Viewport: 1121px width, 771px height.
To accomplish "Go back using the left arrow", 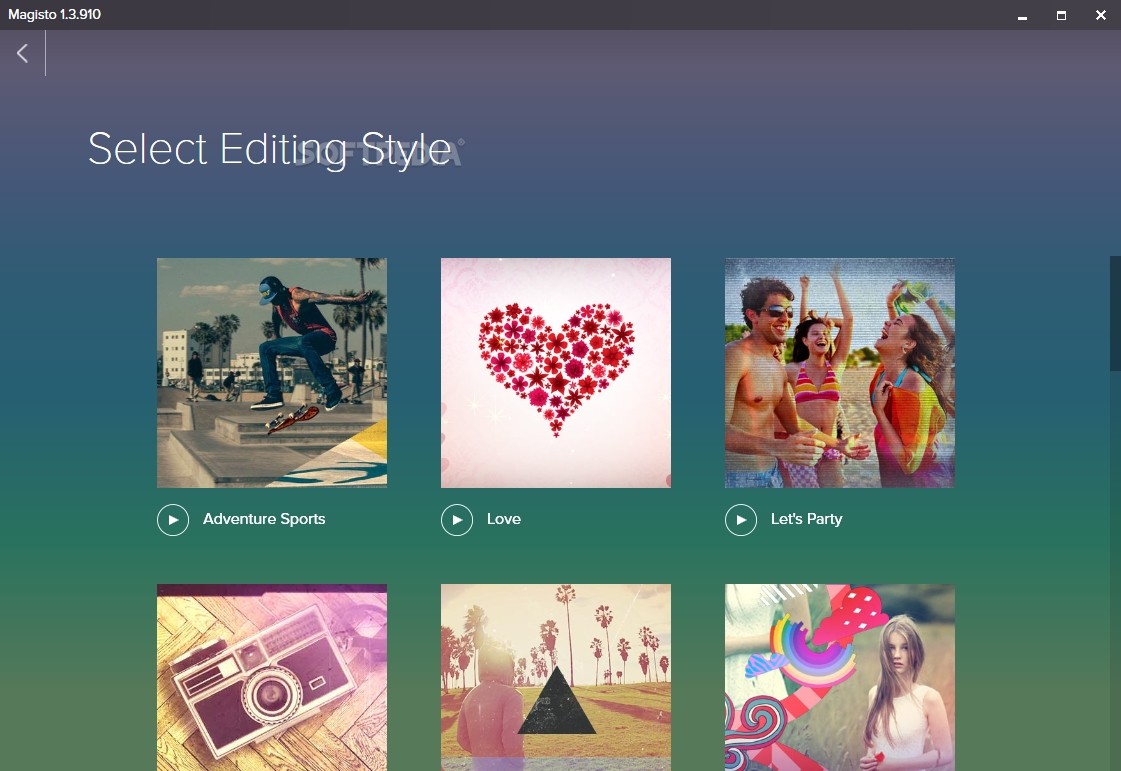I will pyautogui.click(x=23, y=53).
